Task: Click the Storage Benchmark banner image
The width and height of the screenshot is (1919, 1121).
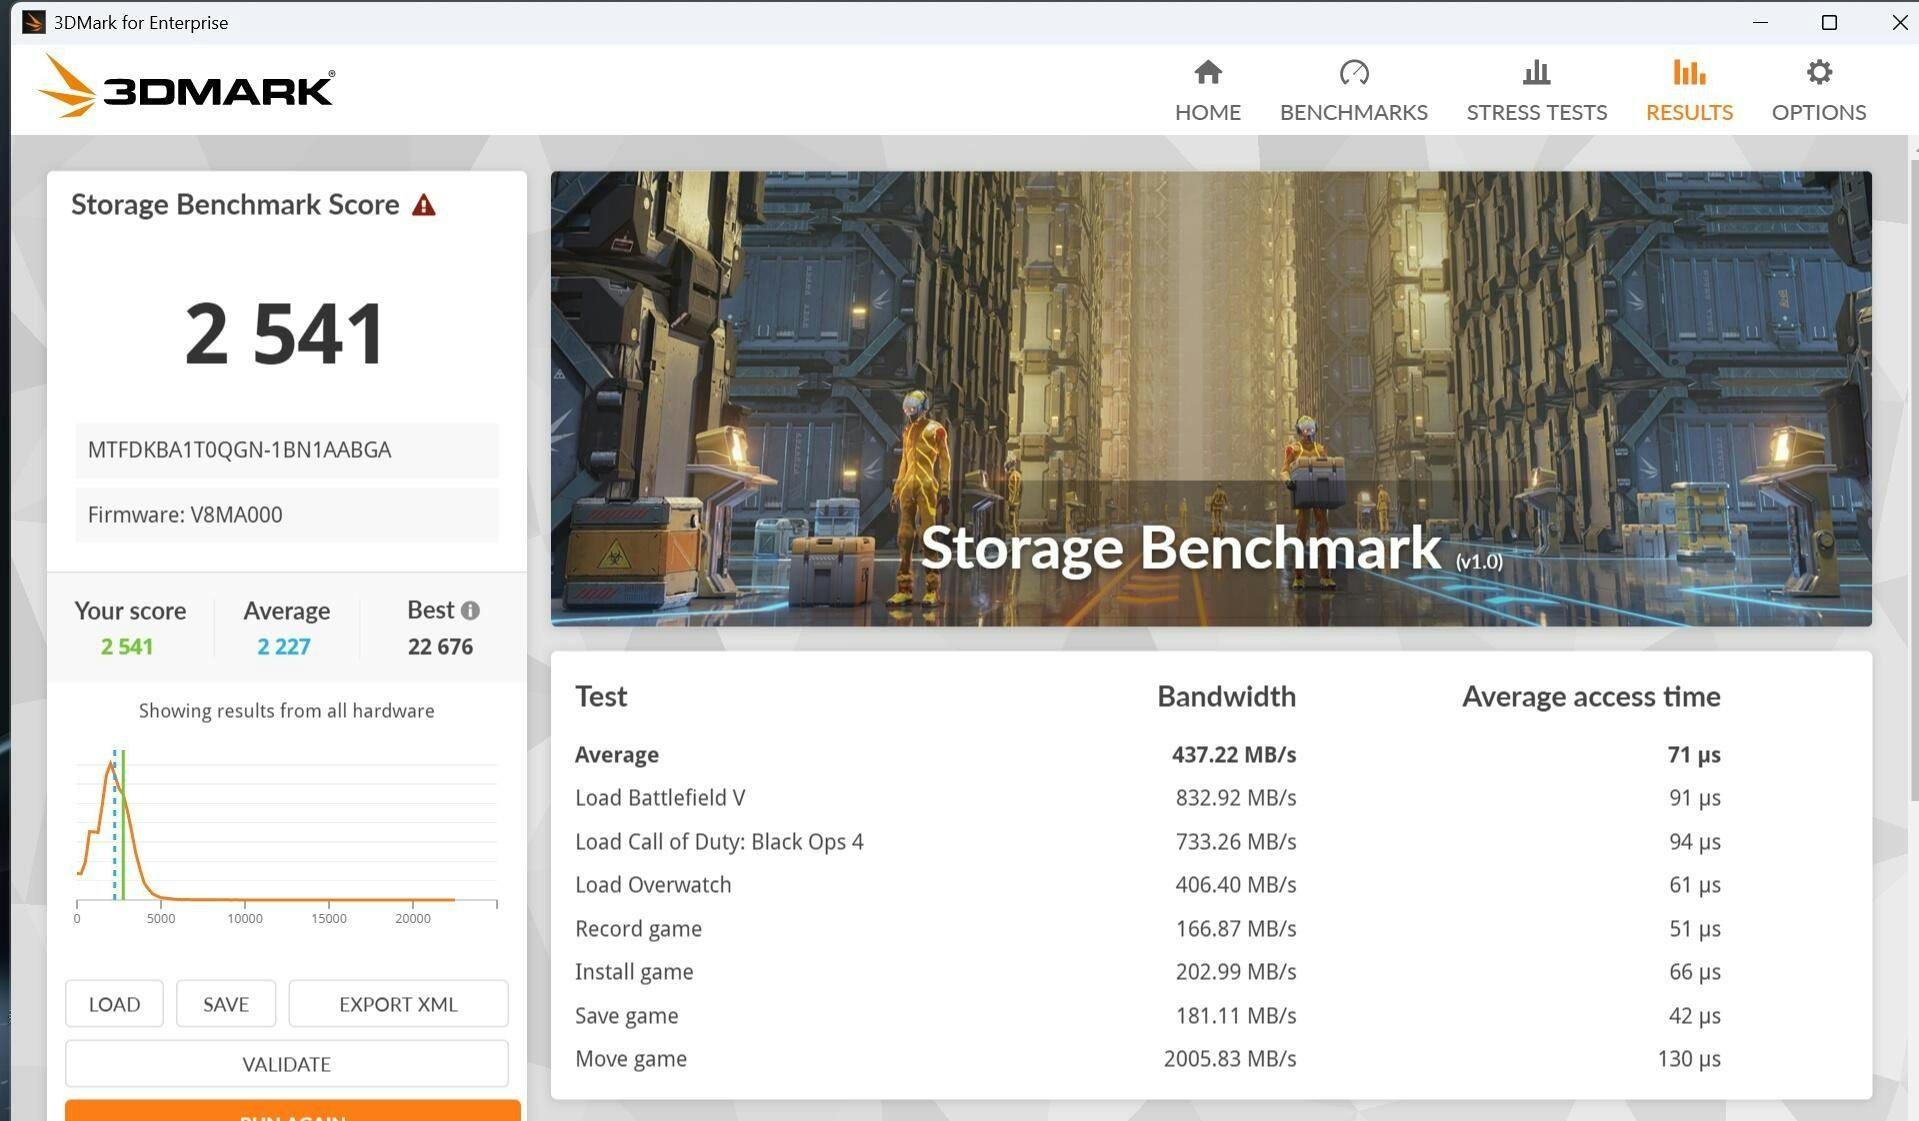Action: tap(1211, 398)
